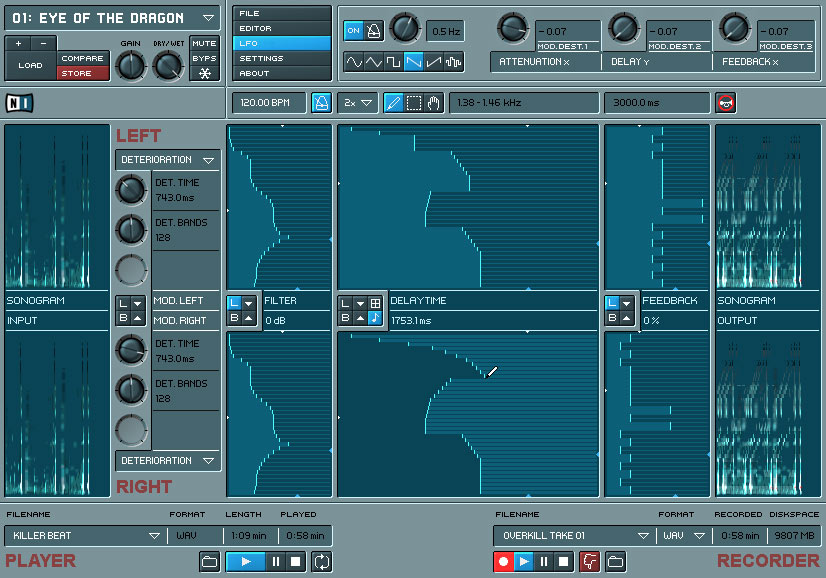The height and width of the screenshot is (578, 826).
Task: Click the Feedback section up-arrow copy button
Action: pos(626,318)
